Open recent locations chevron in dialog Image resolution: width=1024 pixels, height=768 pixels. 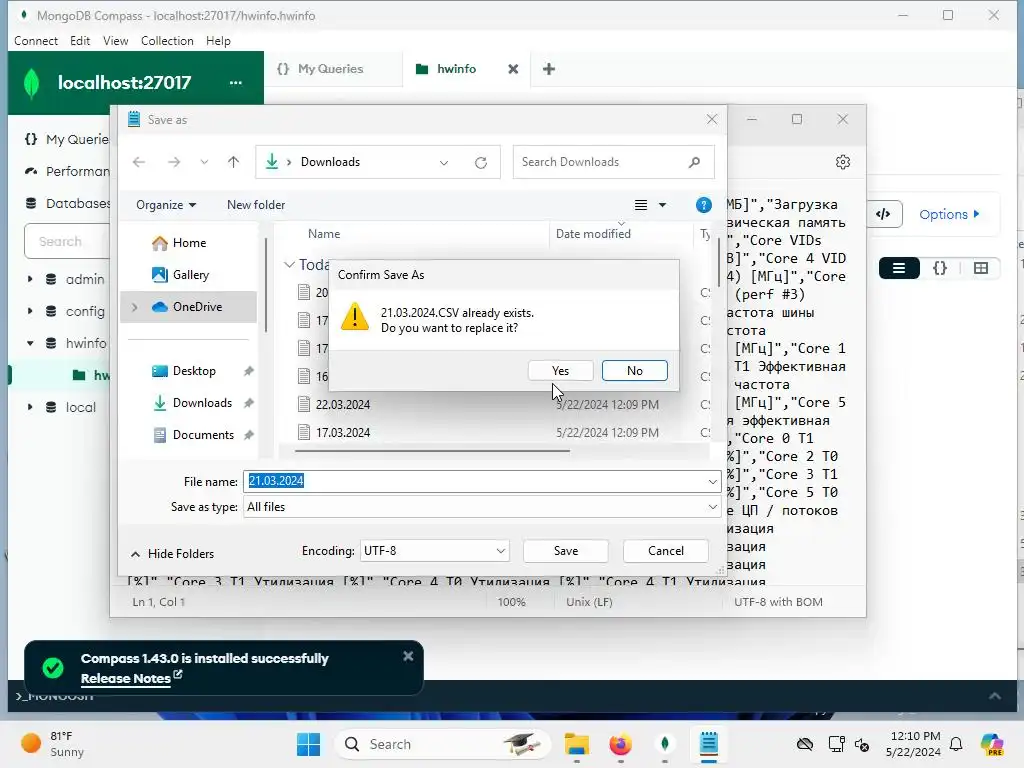pos(204,162)
